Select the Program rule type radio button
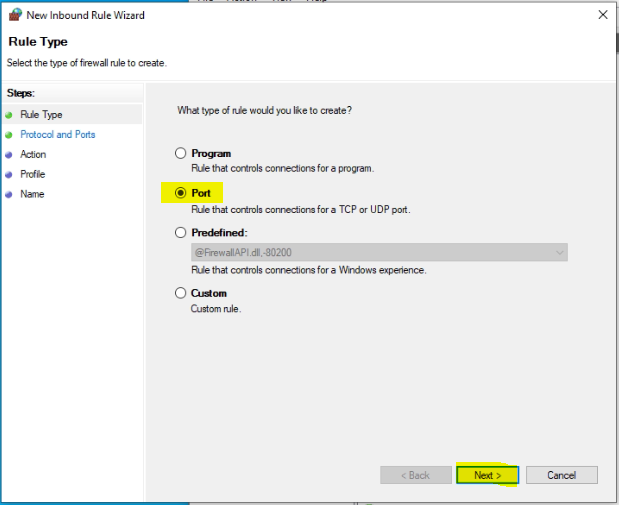This screenshot has height=505, width=619. coord(180,153)
